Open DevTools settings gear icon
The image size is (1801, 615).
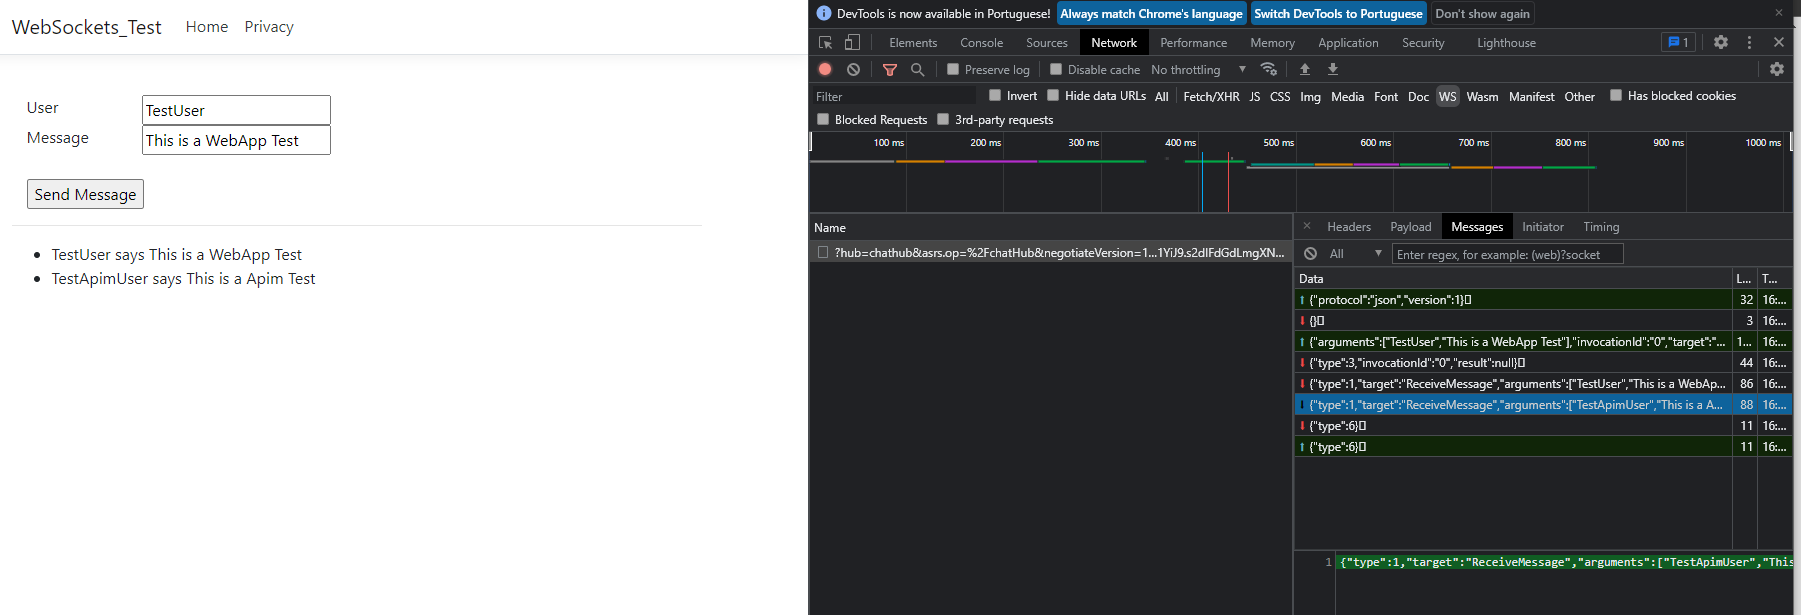pyautogui.click(x=1720, y=42)
